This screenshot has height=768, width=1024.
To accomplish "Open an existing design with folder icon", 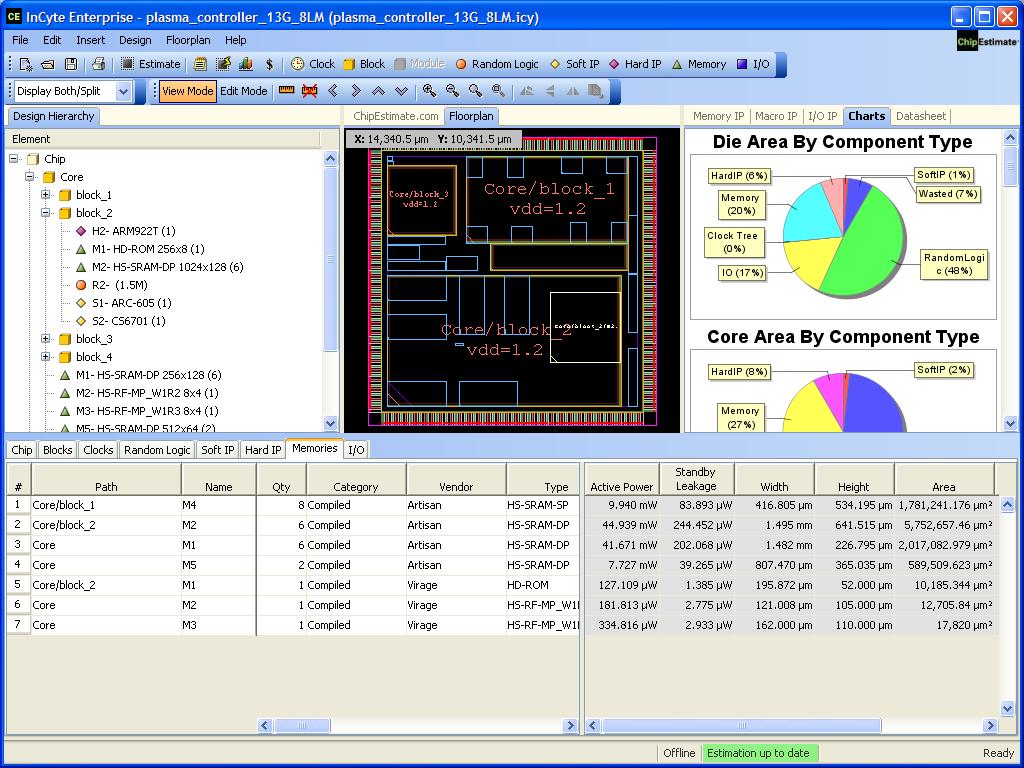I will click(x=48, y=64).
